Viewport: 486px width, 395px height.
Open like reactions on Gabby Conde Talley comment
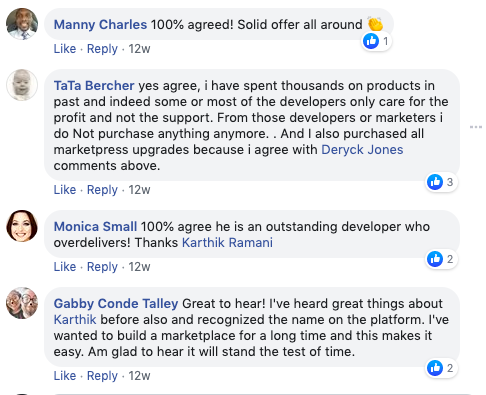[442, 368]
